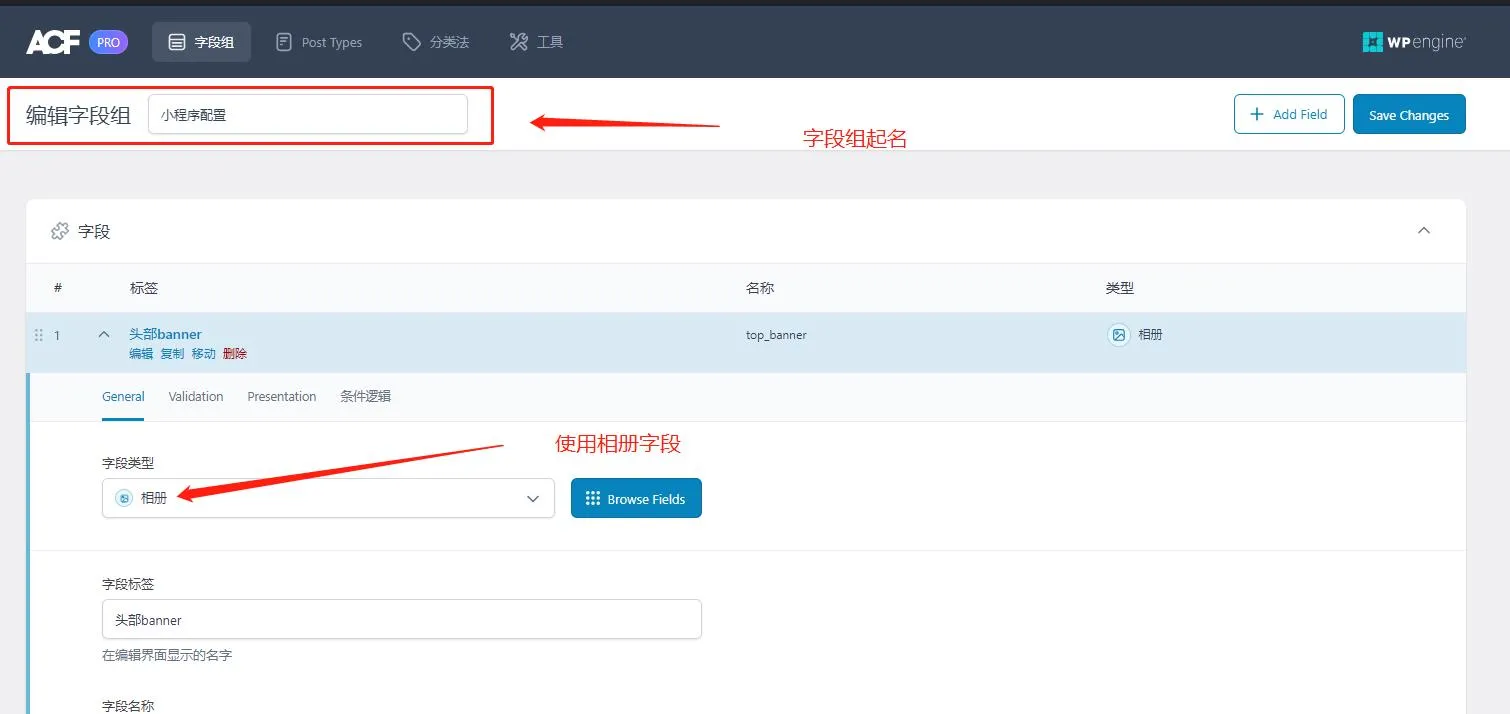Click the drag handle of field row 1
The width and height of the screenshot is (1510, 714).
pos(39,335)
